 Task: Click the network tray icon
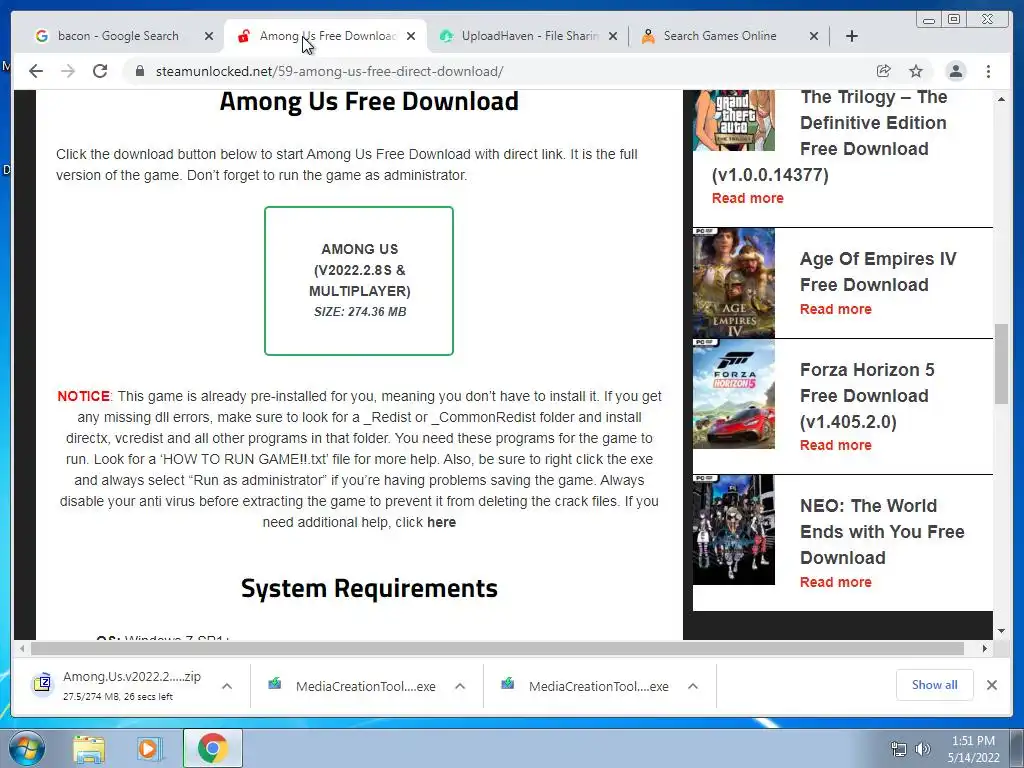899,749
